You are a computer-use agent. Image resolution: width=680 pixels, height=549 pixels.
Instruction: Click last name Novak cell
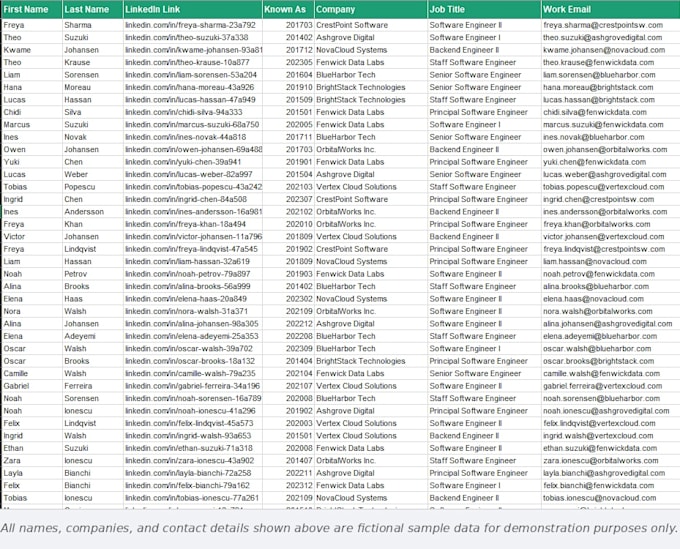coord(93,137)
